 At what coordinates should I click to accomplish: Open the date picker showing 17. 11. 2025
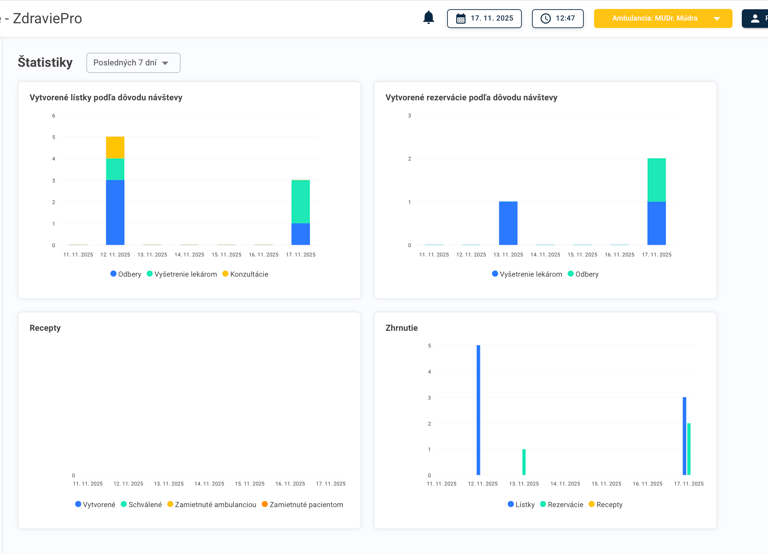484,19
